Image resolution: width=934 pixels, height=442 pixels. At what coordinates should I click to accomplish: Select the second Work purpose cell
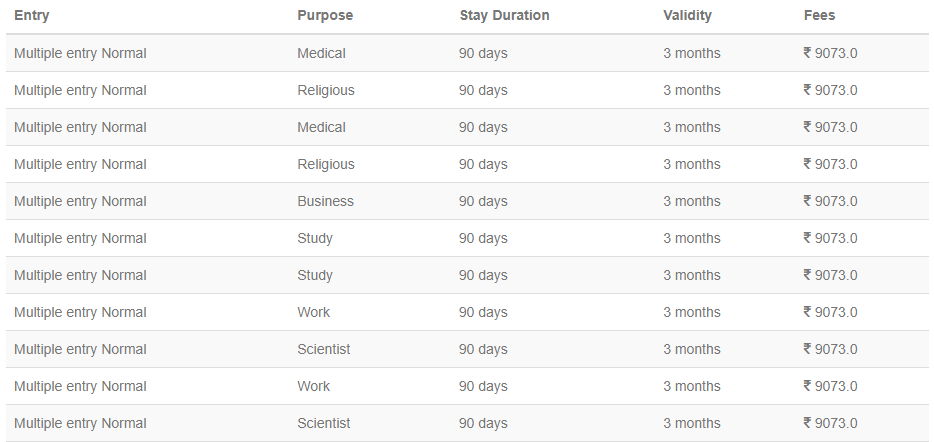(x=313, y=386)
